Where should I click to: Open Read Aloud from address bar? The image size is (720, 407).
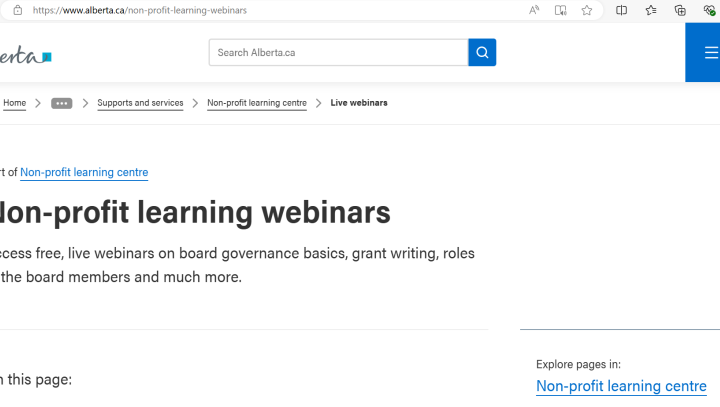click(x=534, y=10)
